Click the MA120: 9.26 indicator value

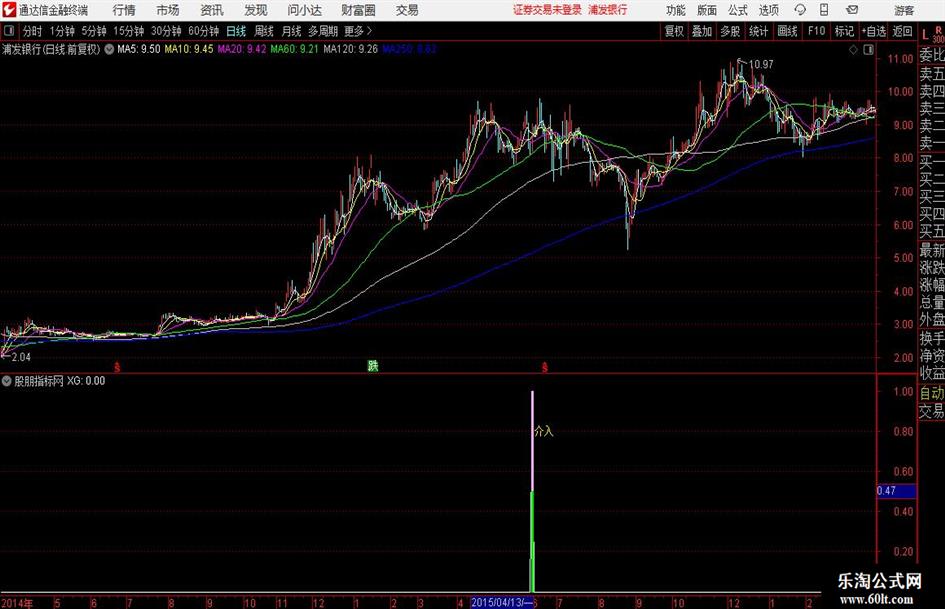pos(350,49)
